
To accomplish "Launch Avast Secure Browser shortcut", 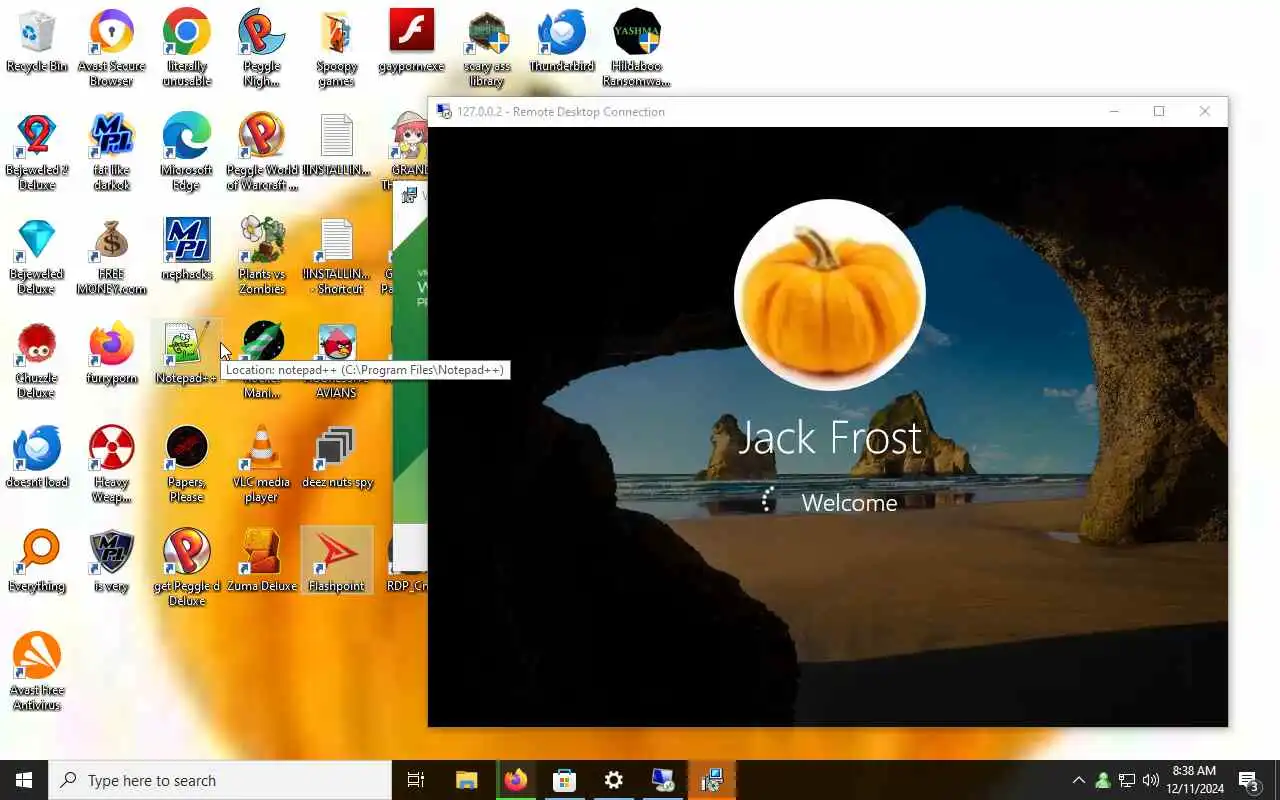I will [x=111, y=48].
